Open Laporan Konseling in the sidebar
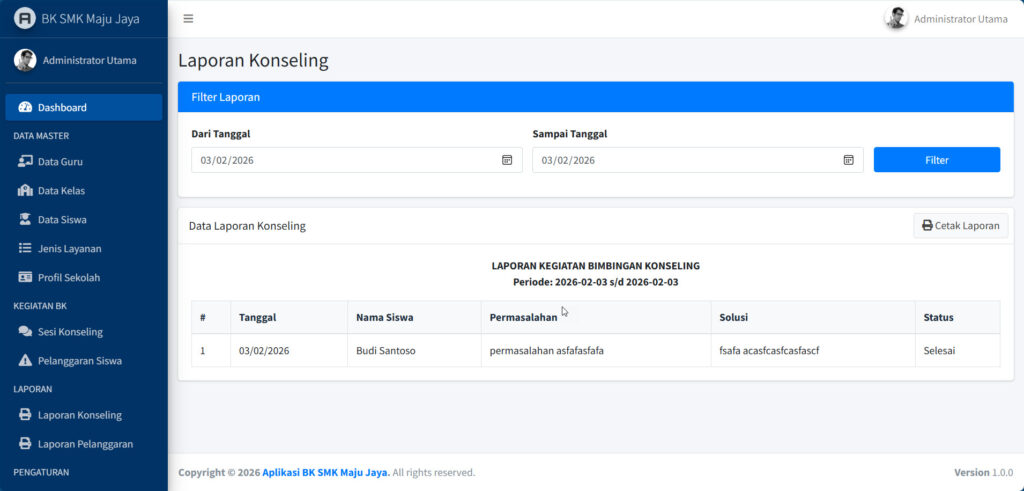The height and width of the screenshot is (491, 1024). point(80,415)
